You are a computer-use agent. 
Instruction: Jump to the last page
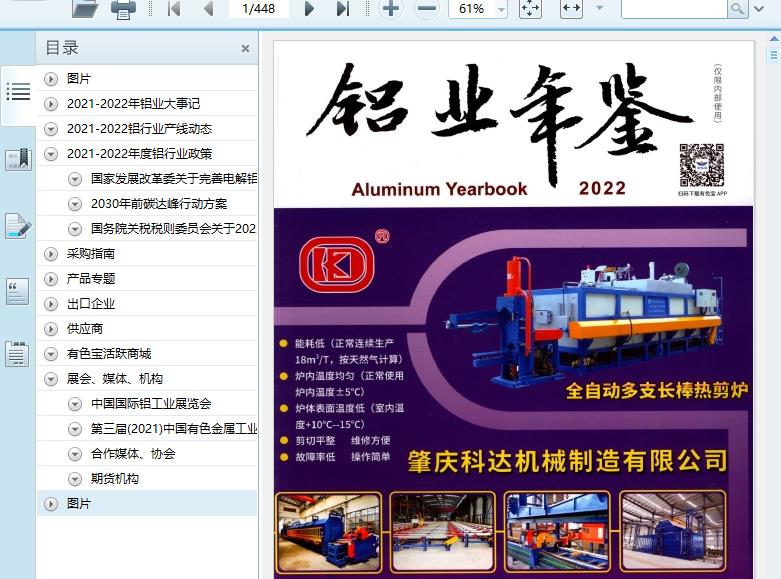[x=343, y=8]
